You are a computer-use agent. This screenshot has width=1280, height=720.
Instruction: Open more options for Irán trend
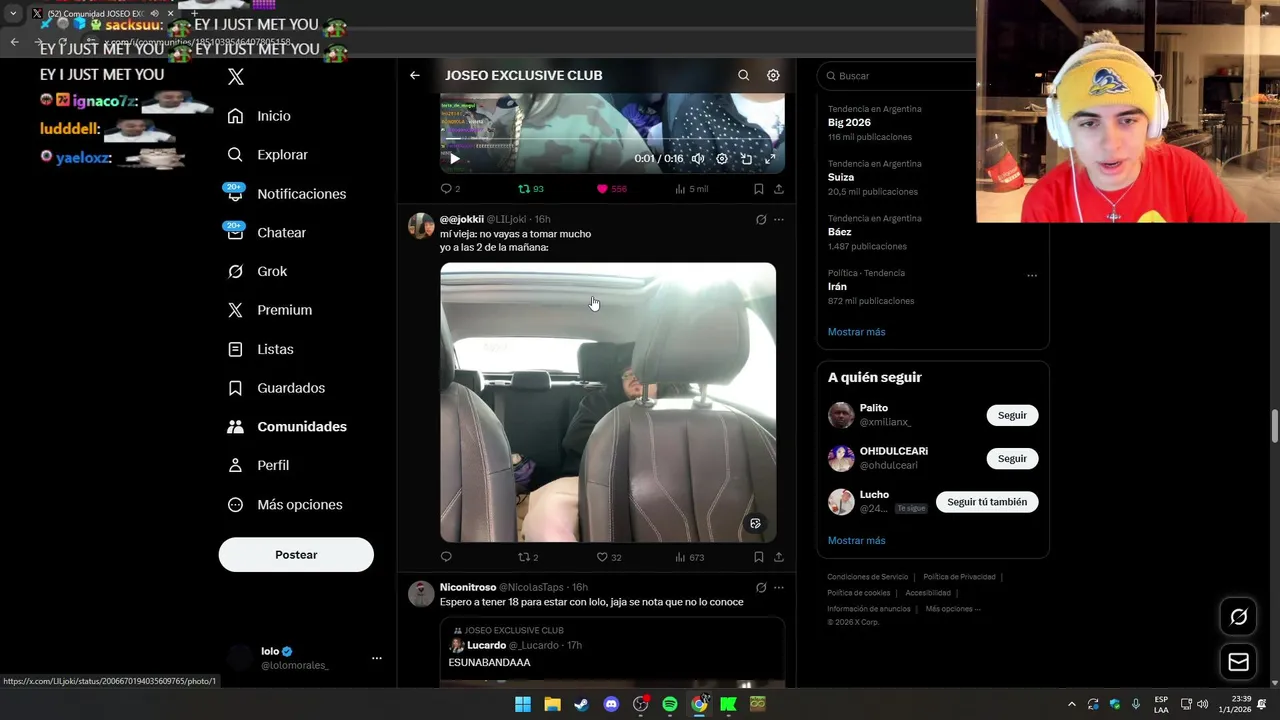coord(1032,275)
